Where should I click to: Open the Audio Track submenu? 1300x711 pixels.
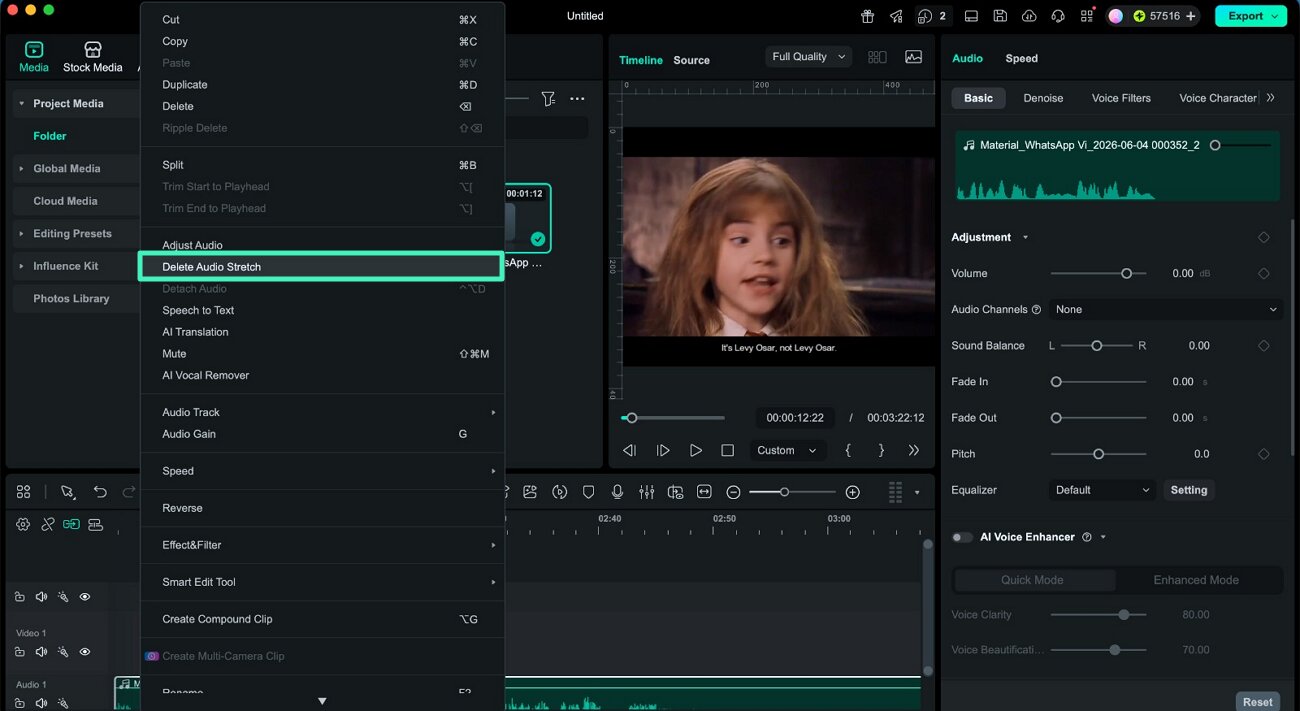click(x=321, y=412)
